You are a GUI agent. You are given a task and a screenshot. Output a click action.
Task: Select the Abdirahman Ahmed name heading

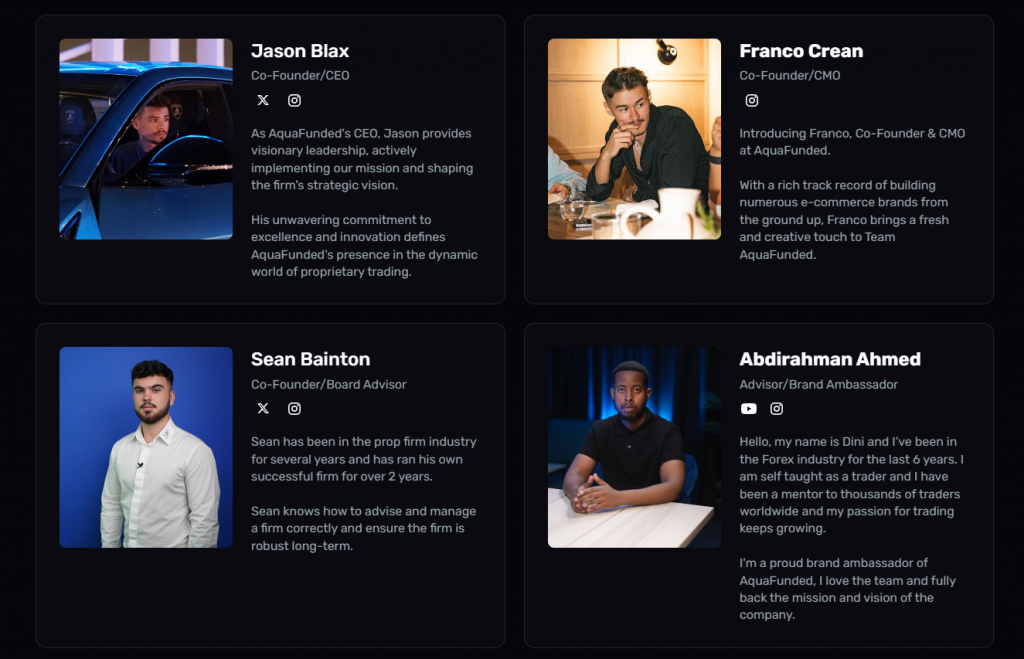pos(830,359)
